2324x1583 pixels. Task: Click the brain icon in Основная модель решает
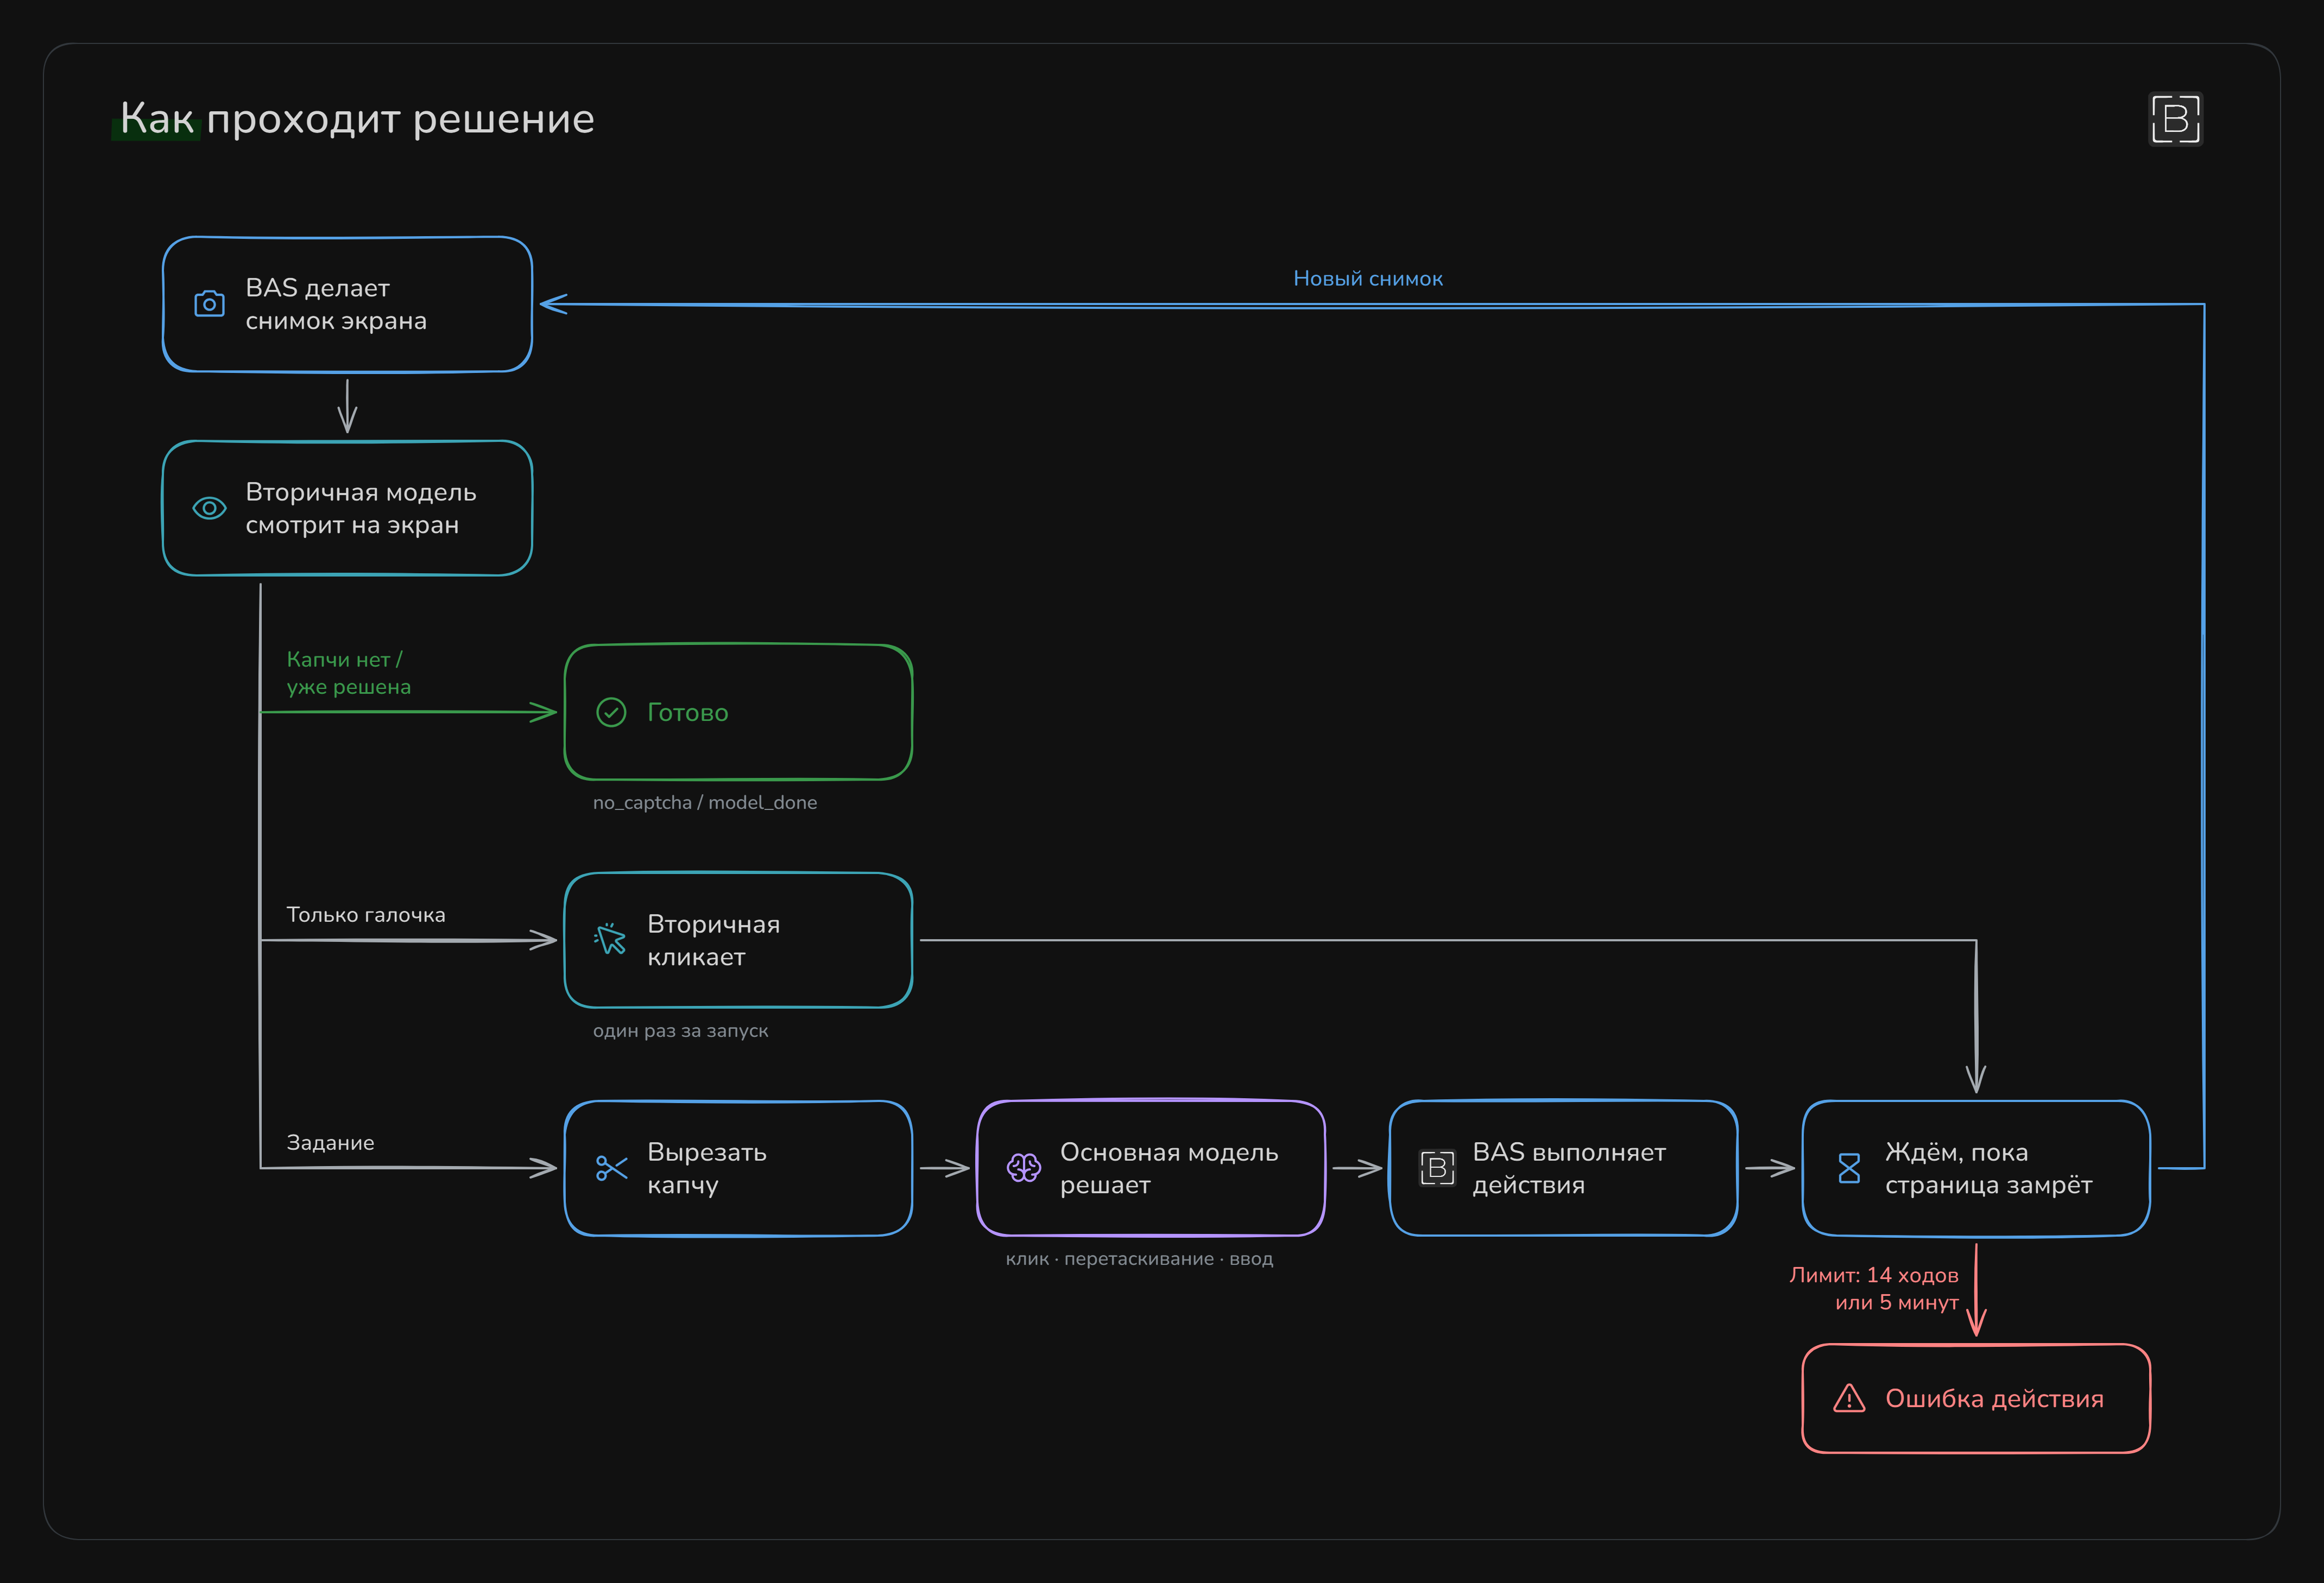[x=1023, y=1168]
